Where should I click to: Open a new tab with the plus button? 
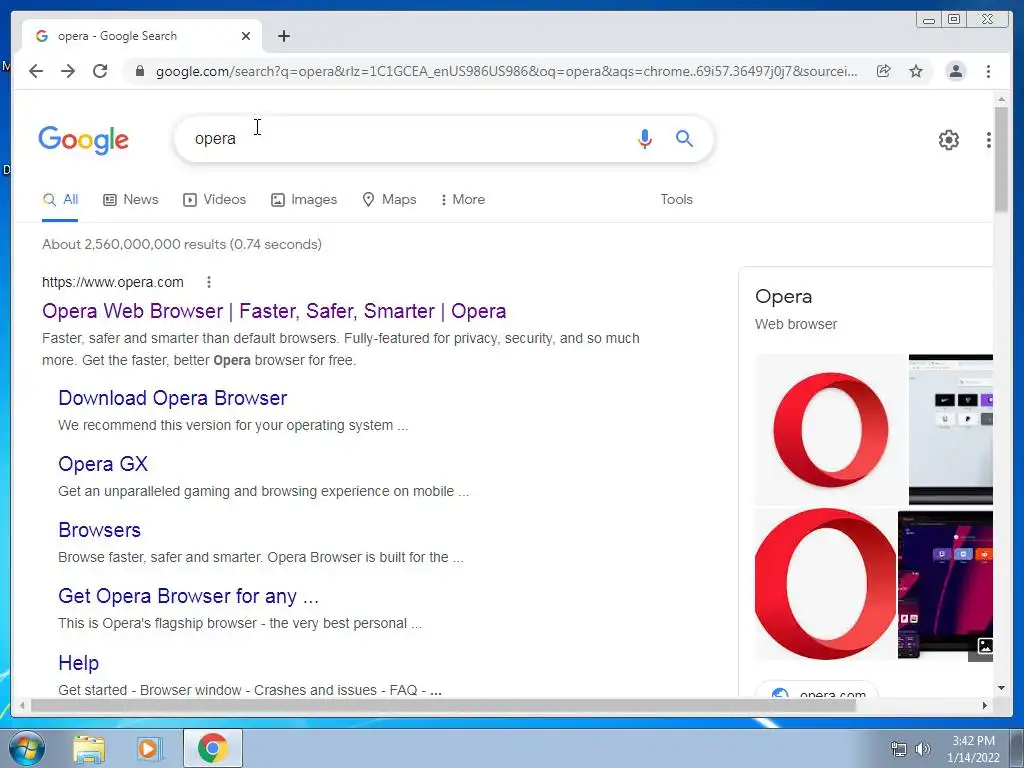coord(283,36)
